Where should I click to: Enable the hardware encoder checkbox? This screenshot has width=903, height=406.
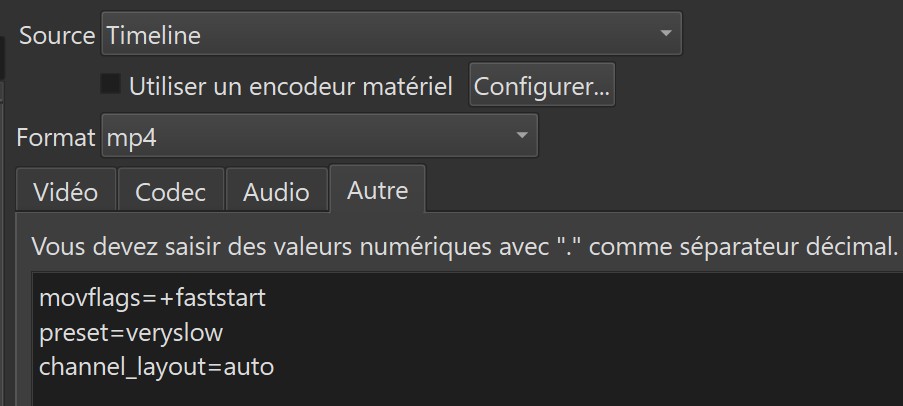click(111, 85)
